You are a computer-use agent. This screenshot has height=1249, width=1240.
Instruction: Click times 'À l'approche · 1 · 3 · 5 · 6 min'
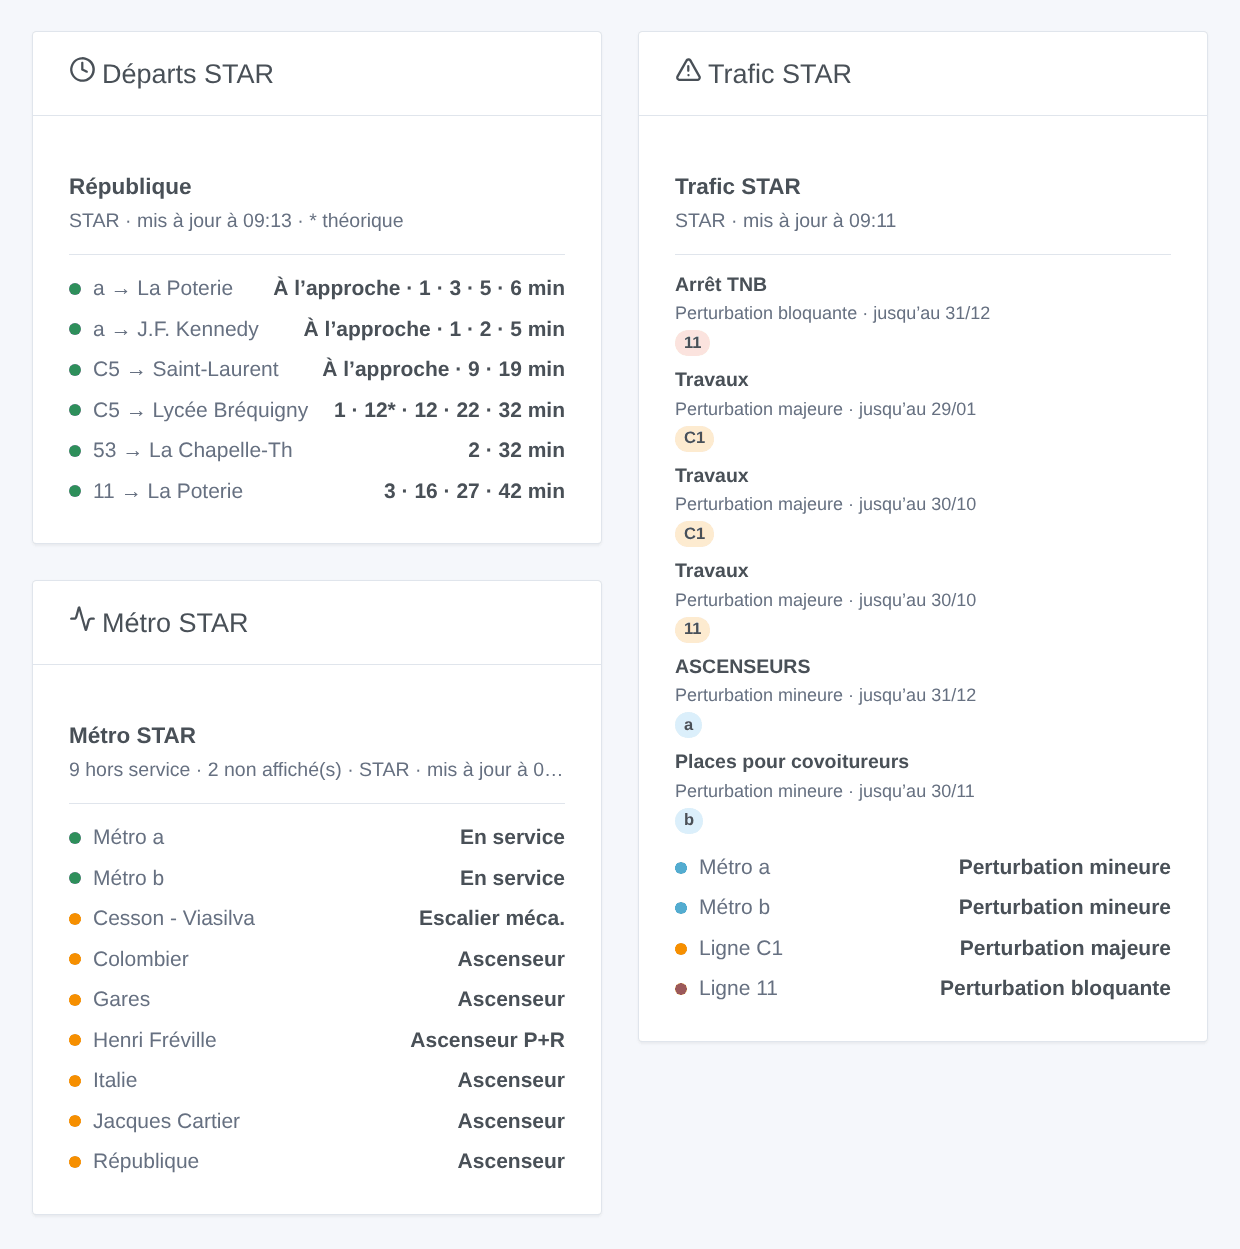coord(419,289)
